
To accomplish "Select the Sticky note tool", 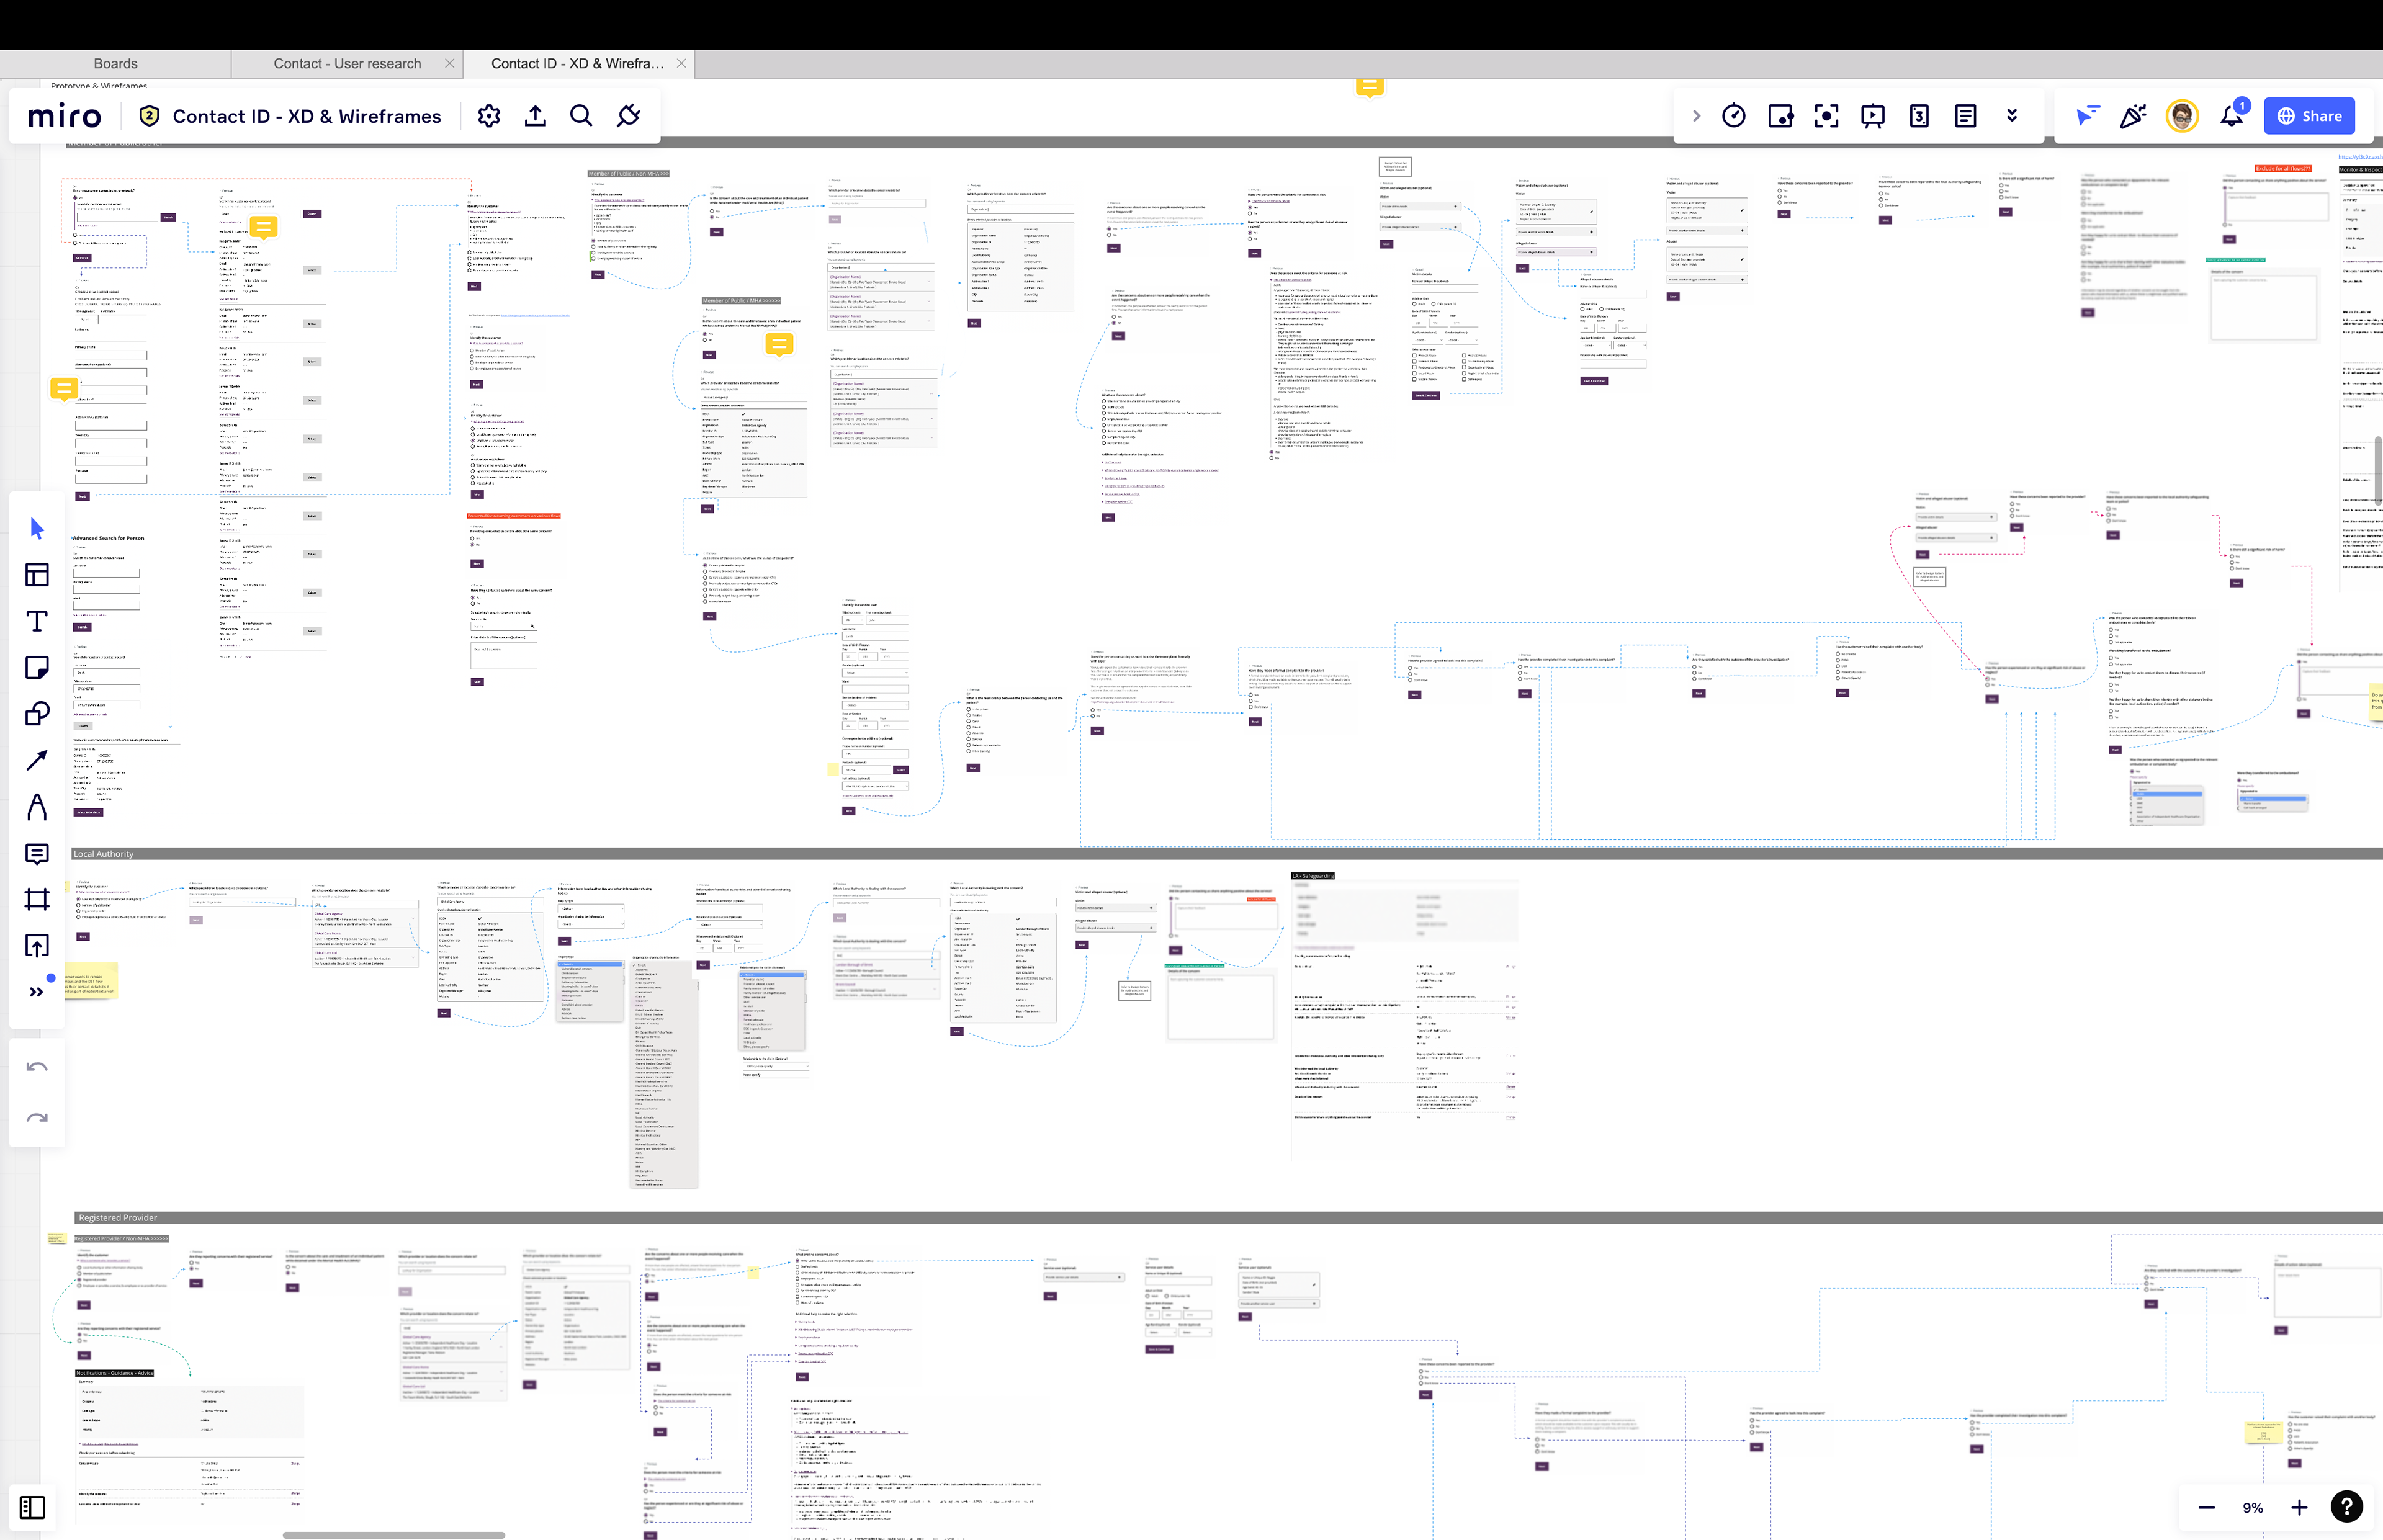I will 37,668.
